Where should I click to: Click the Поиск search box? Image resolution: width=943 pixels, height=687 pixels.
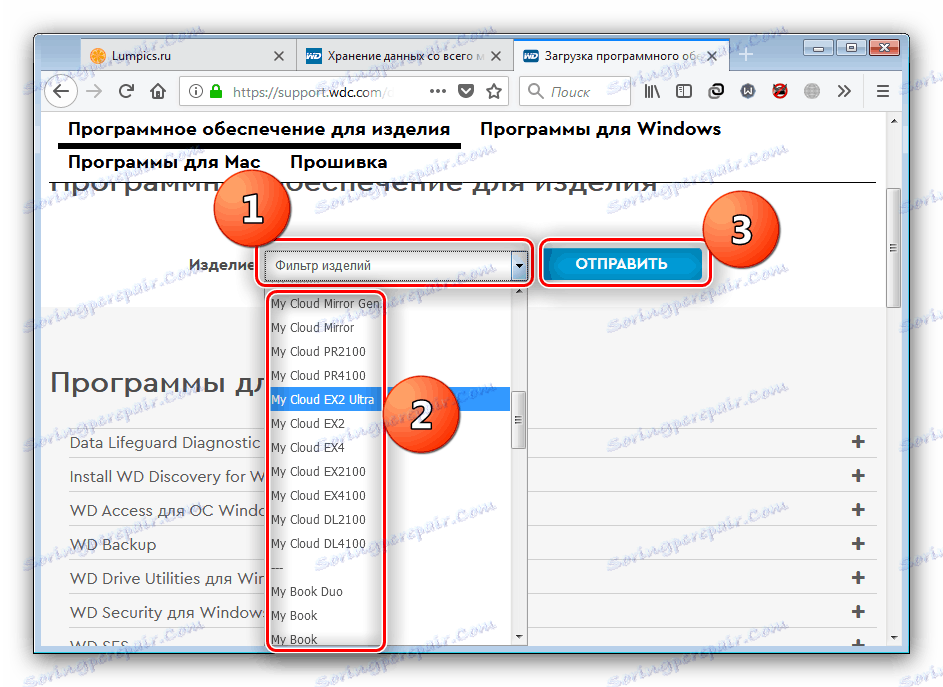click(x=574, y=91)
